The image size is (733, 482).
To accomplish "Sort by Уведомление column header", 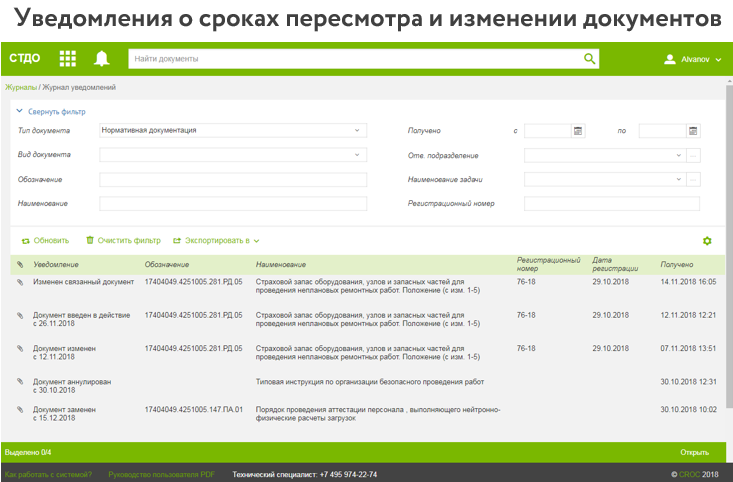I will 56,265.
